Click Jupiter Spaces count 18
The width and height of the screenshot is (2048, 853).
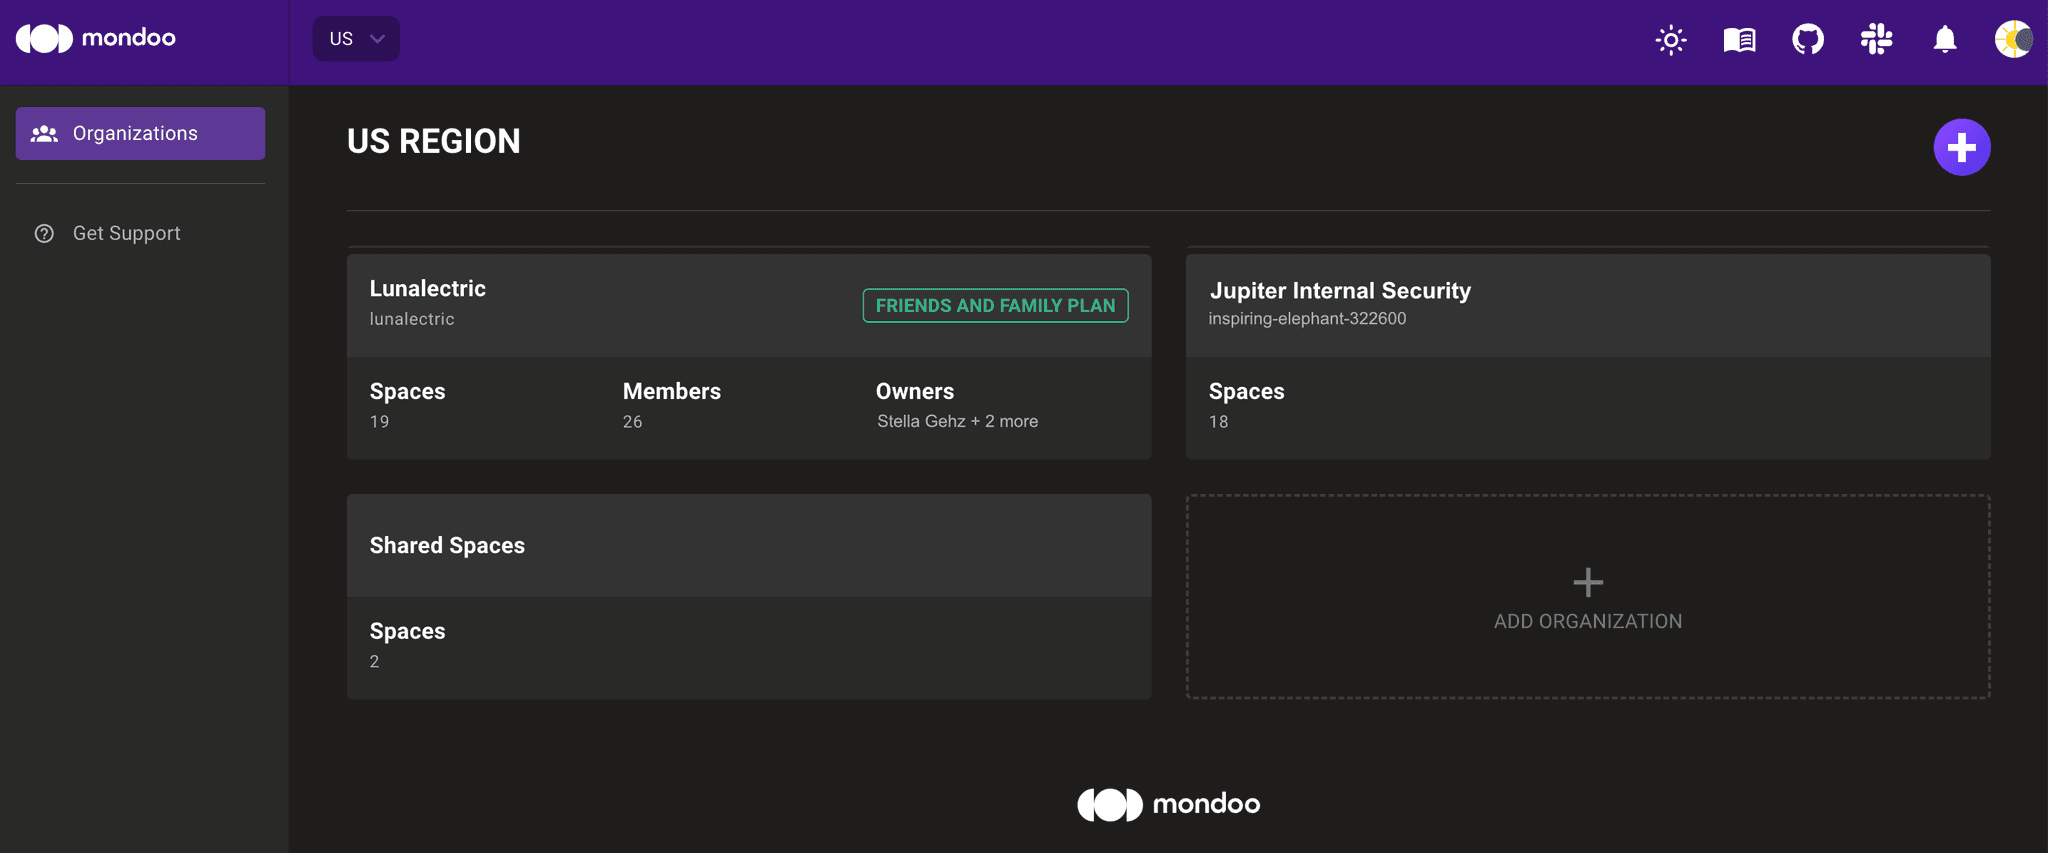1219,422
